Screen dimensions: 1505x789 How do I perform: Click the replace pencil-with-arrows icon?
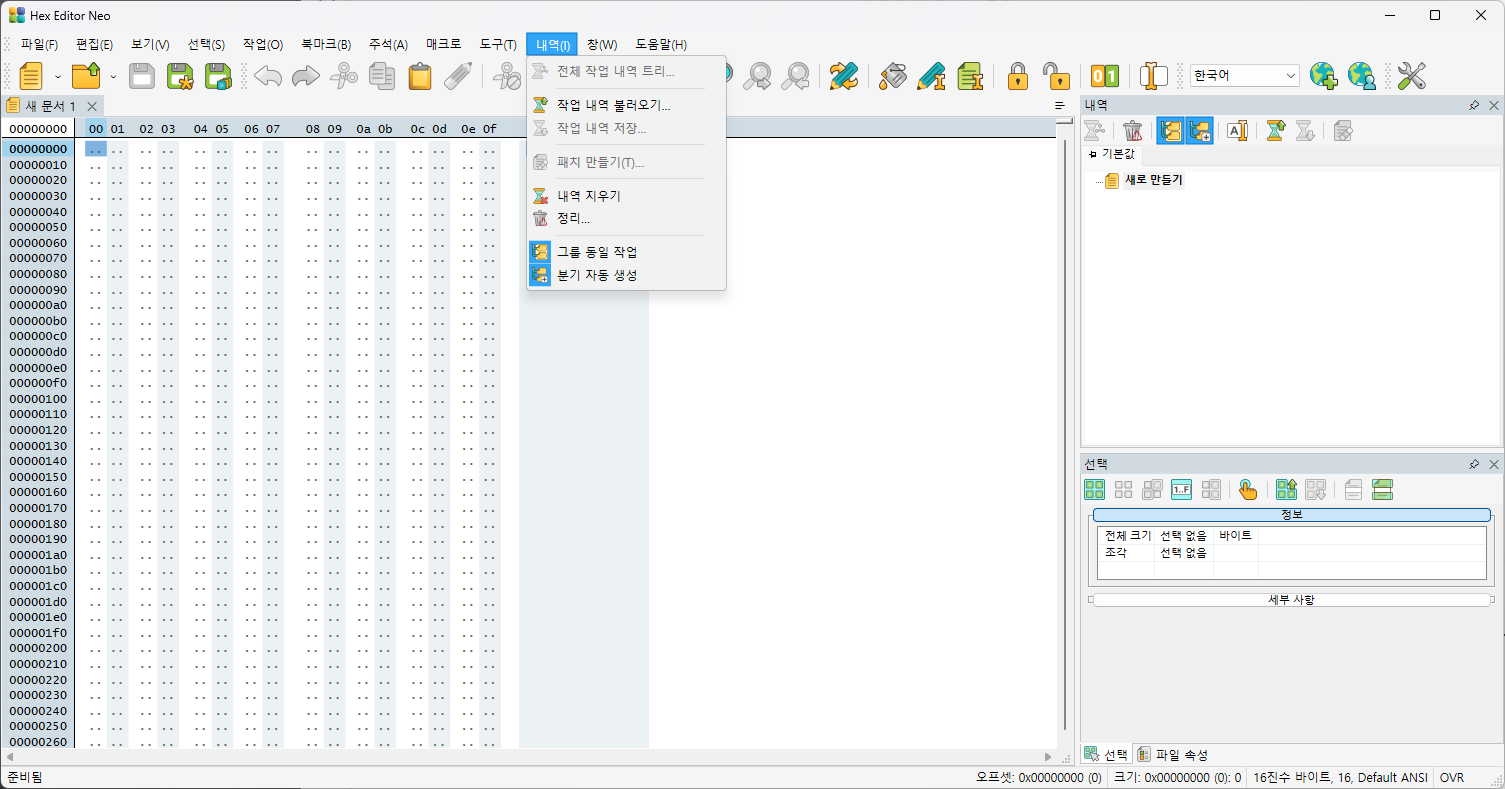844,76
